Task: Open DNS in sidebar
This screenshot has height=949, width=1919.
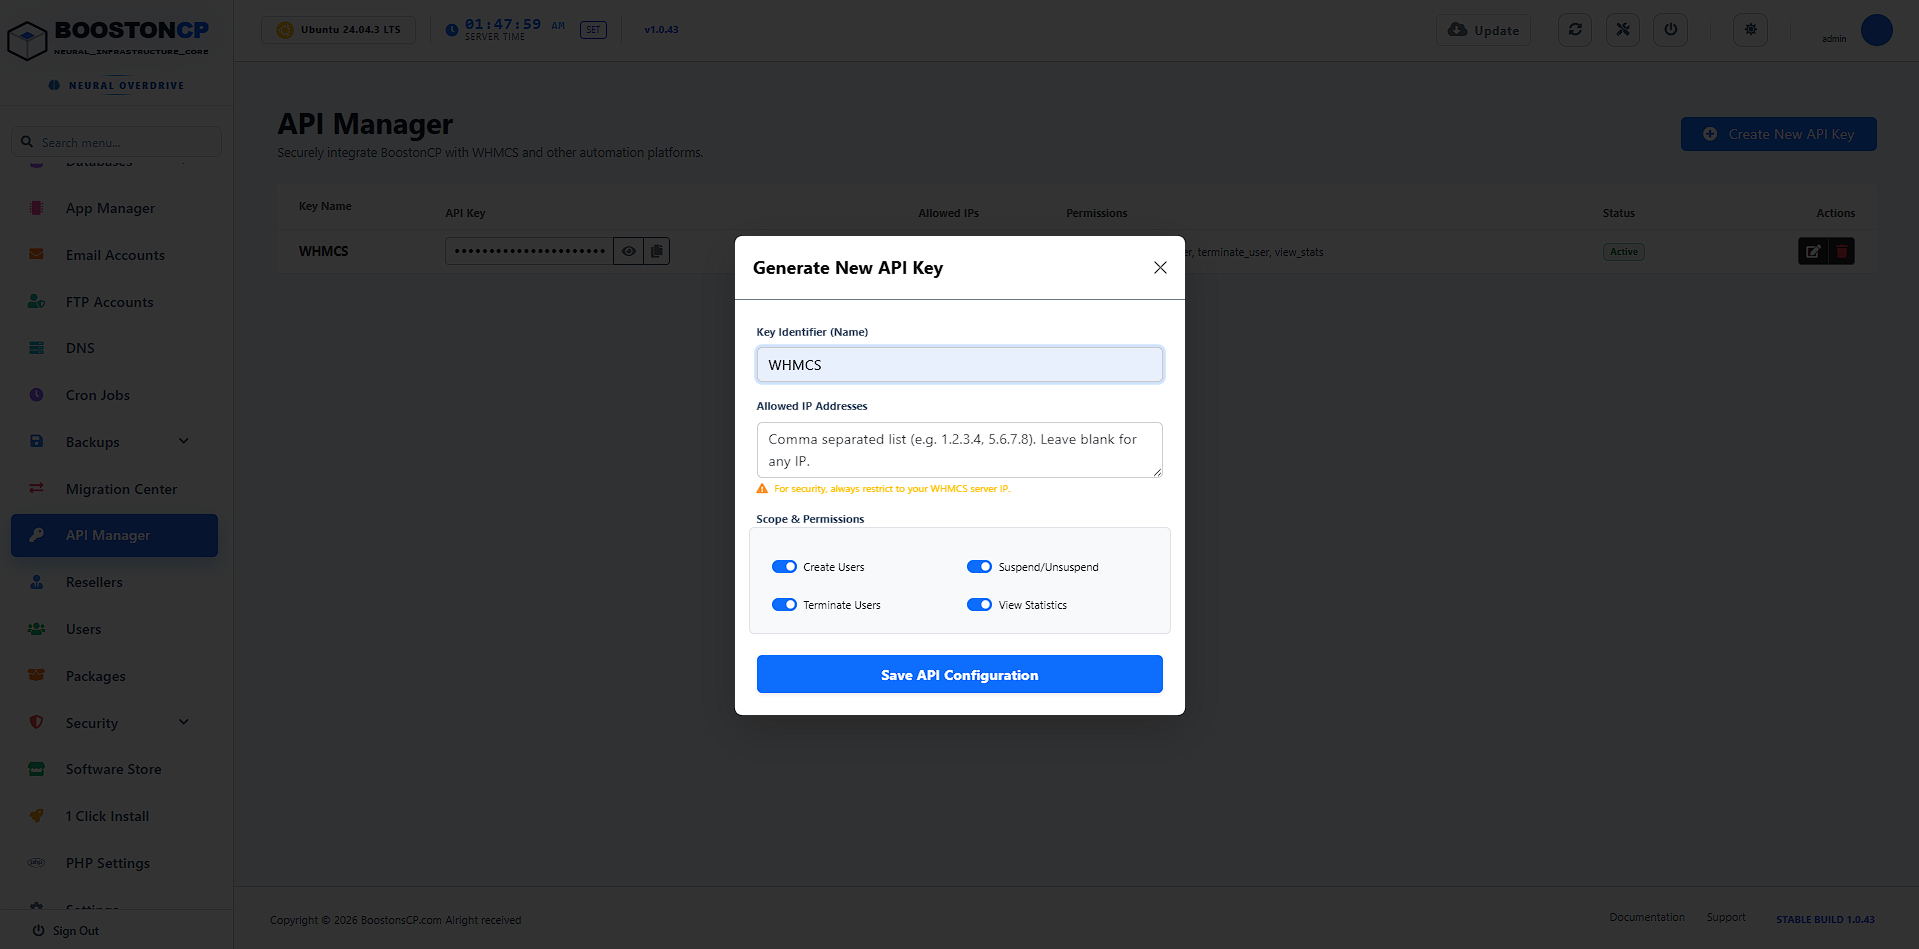Action: click(x=80, y=348)
